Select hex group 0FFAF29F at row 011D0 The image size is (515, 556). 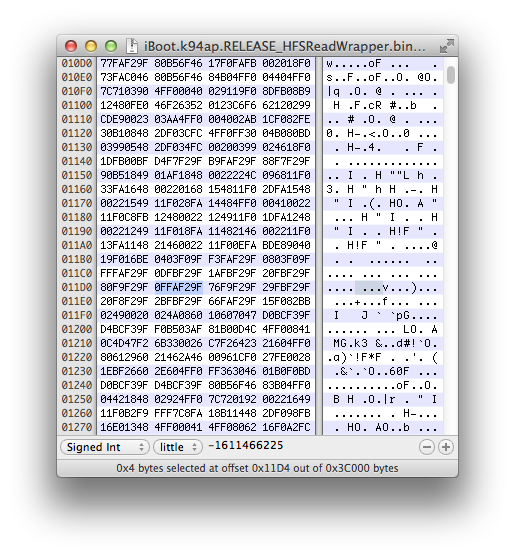coord(178,287)
